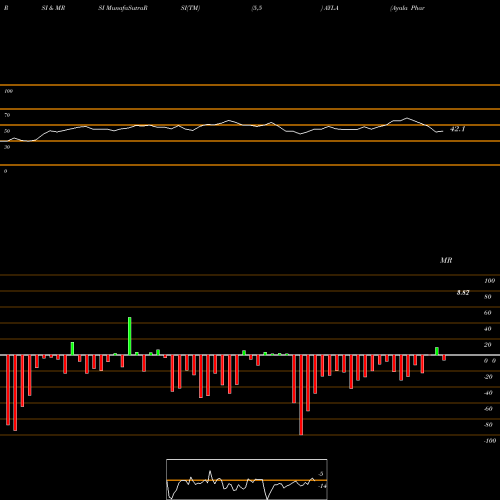500x500 pixels.
Task: Click the '30' level label on RSI axis
Action: point(7,147)
